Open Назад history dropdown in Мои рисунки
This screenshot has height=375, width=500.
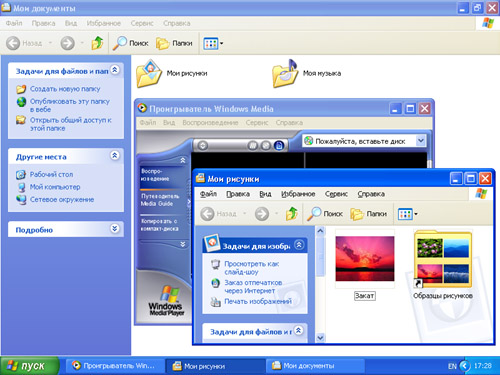(x=245, y=213)
